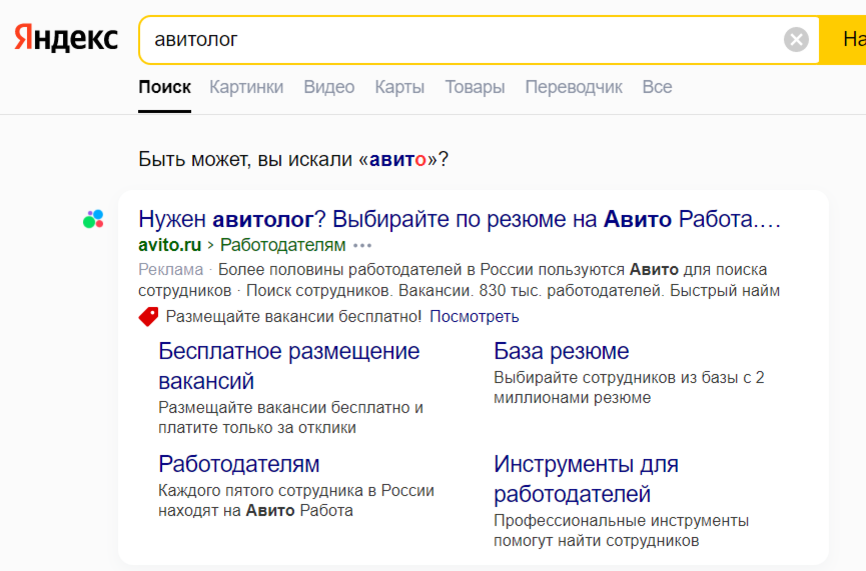Open the Переводчик tab

pyautogui.click(x=574, y=87)
